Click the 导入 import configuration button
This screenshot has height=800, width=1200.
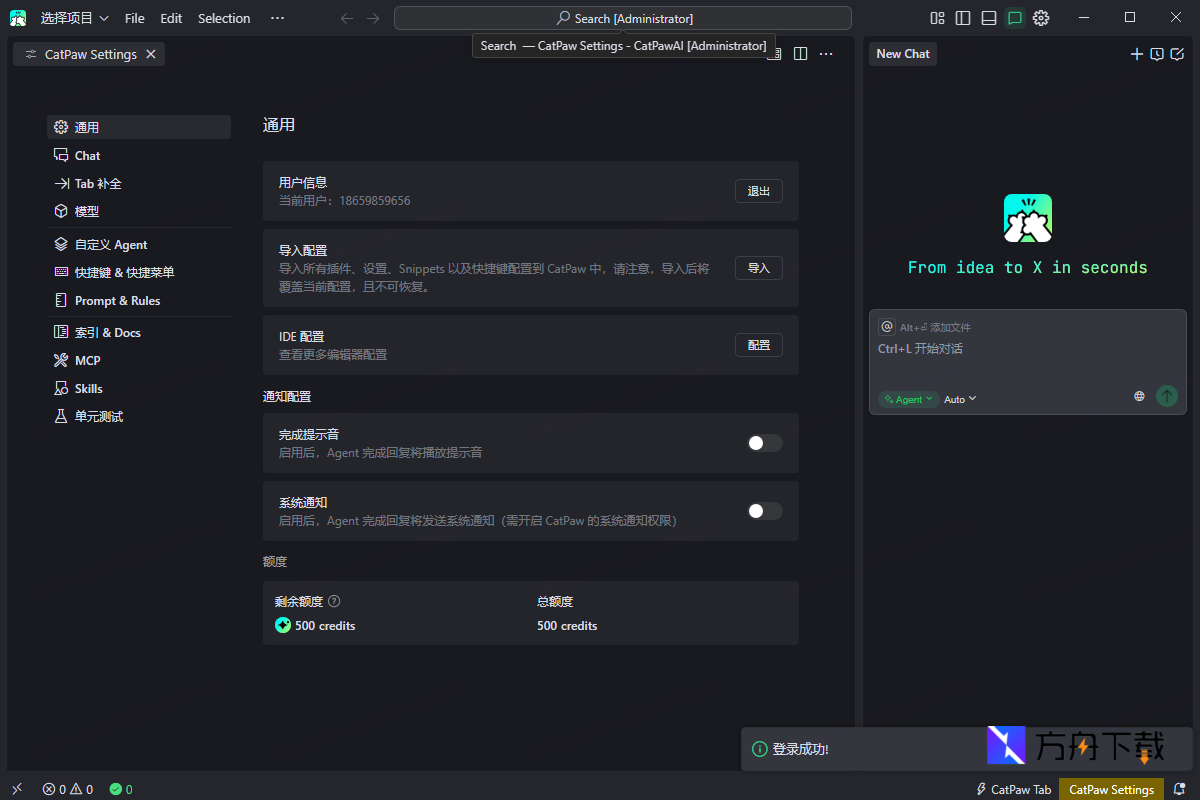pos(758,268)
